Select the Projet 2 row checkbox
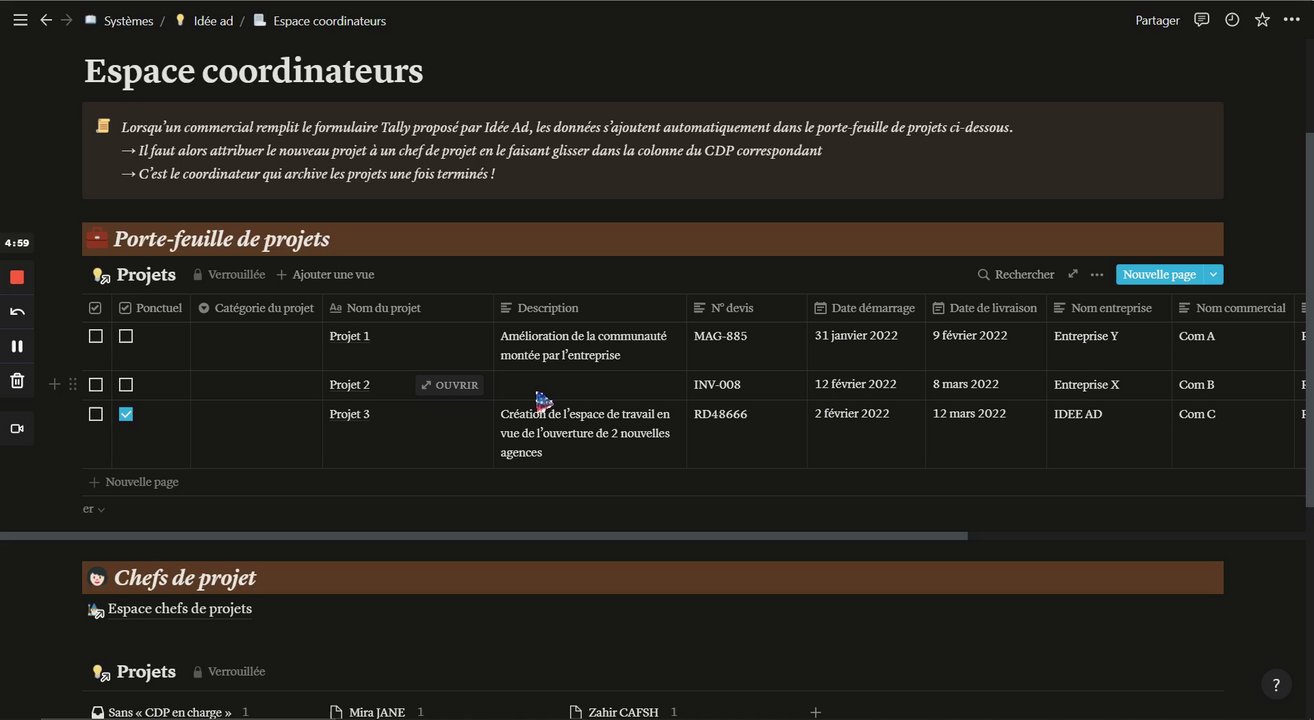Screen dimensions: 1314x720 click(x=96, y=385)
